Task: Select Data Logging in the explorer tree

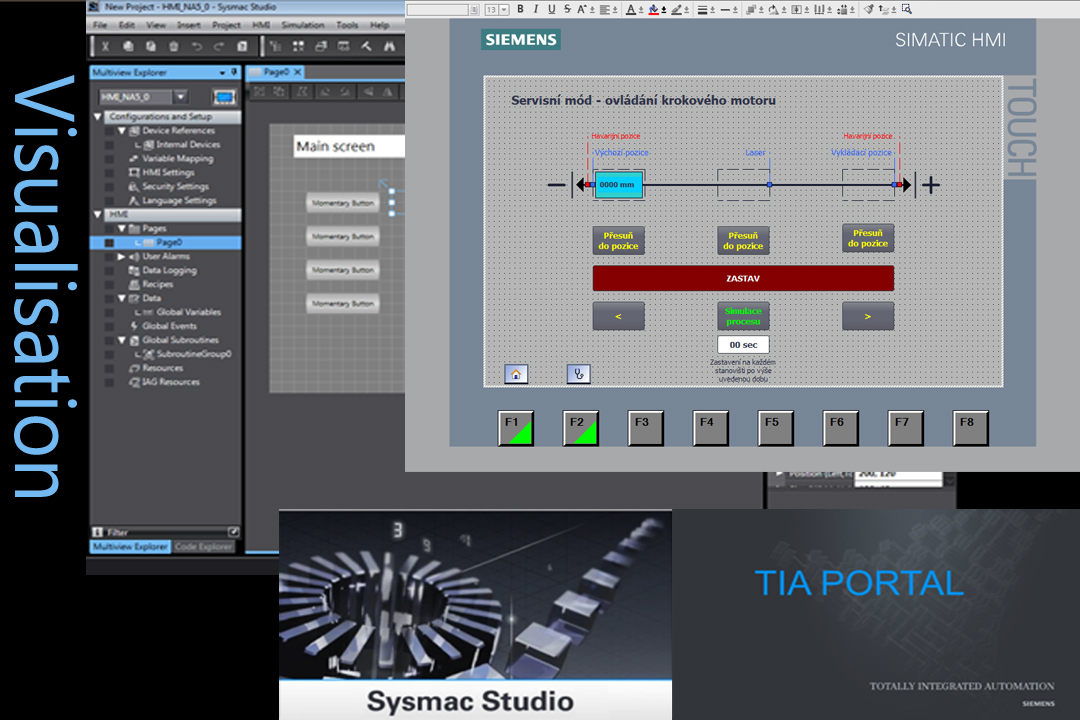Action: click(x=169, y=270)
